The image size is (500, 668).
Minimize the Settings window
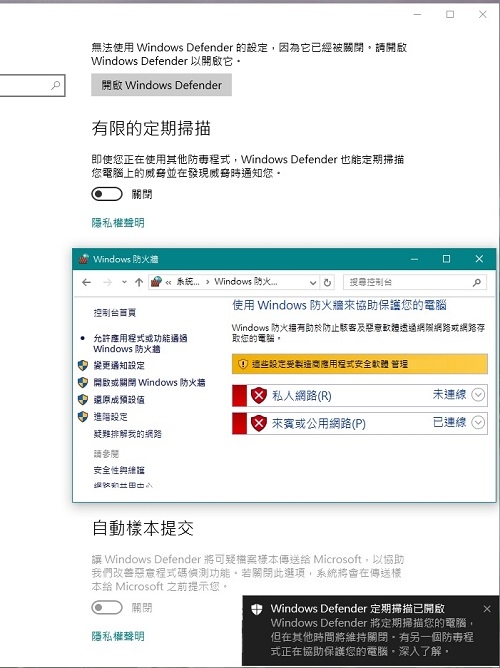pos(417,14)
